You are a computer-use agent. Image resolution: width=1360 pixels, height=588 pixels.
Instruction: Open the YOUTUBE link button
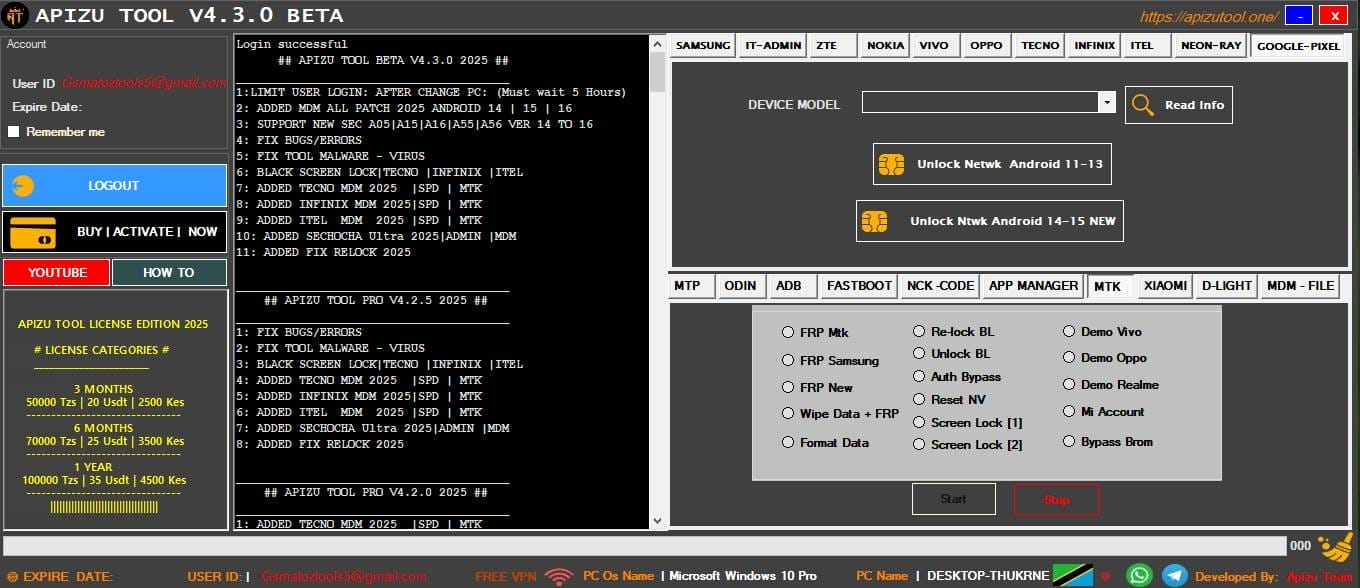[x=56, y=272]
